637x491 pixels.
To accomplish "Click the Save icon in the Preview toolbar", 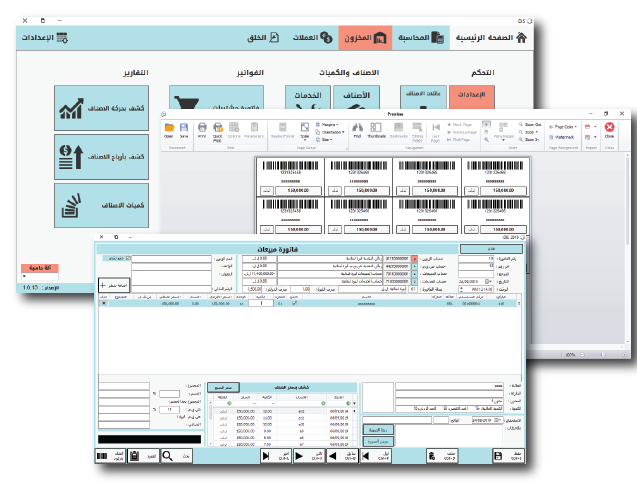I will 184,129.
